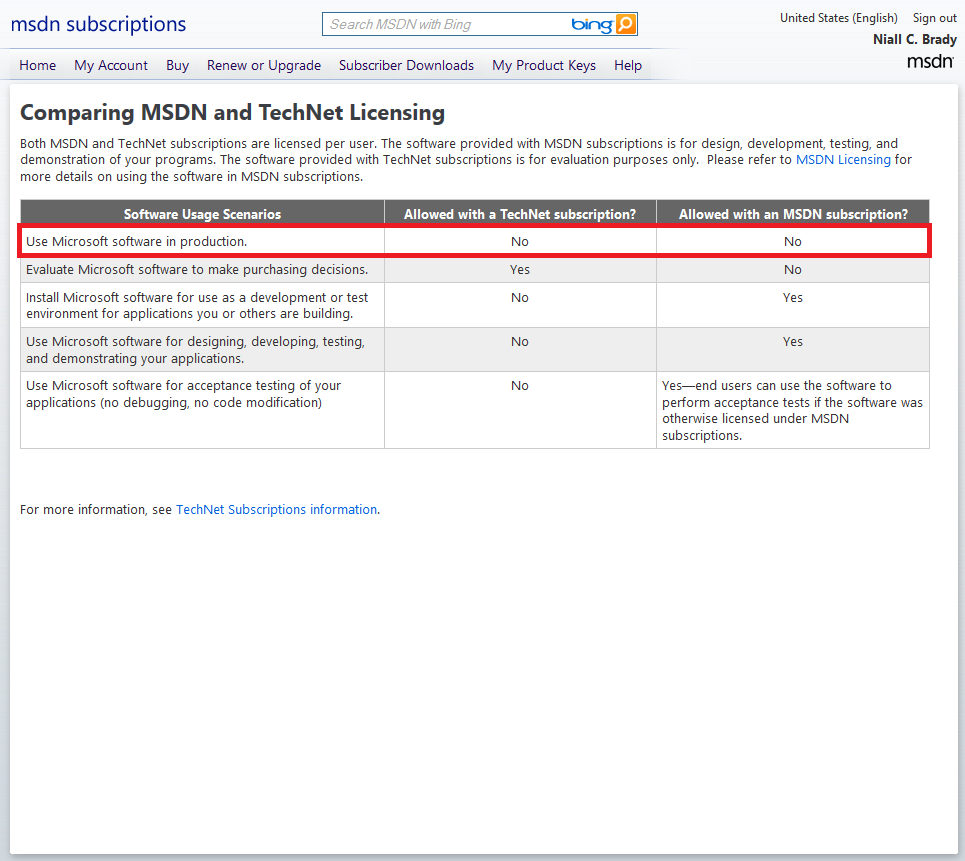Click the 'Use Microsoft software for designing, developing' cell
Screen dimensions: 965x861
click(202, 350)
